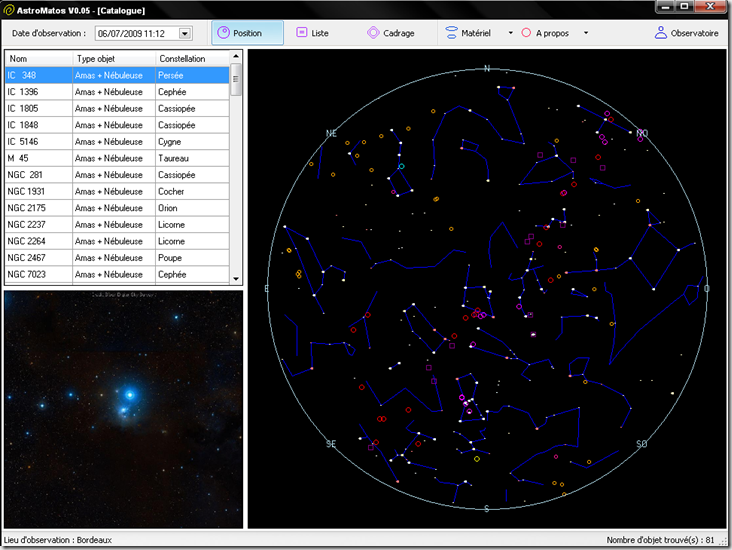Click the Liste square icon
The width and height of the screenshot is (732, 550).
(302, 32)
